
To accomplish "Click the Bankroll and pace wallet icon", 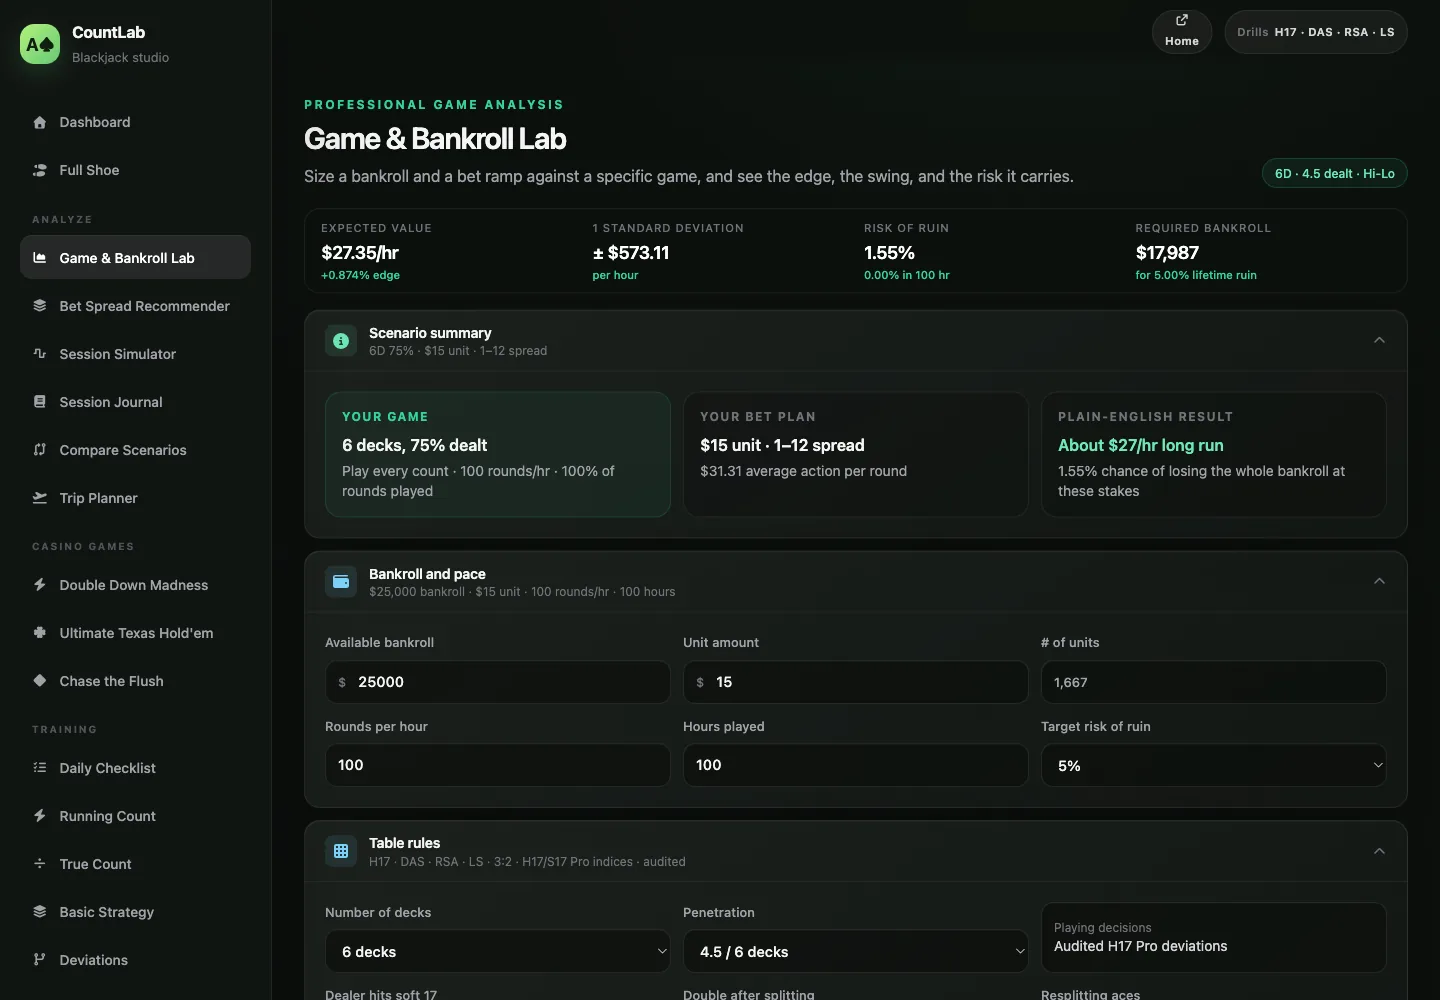I will click(341, 582).
